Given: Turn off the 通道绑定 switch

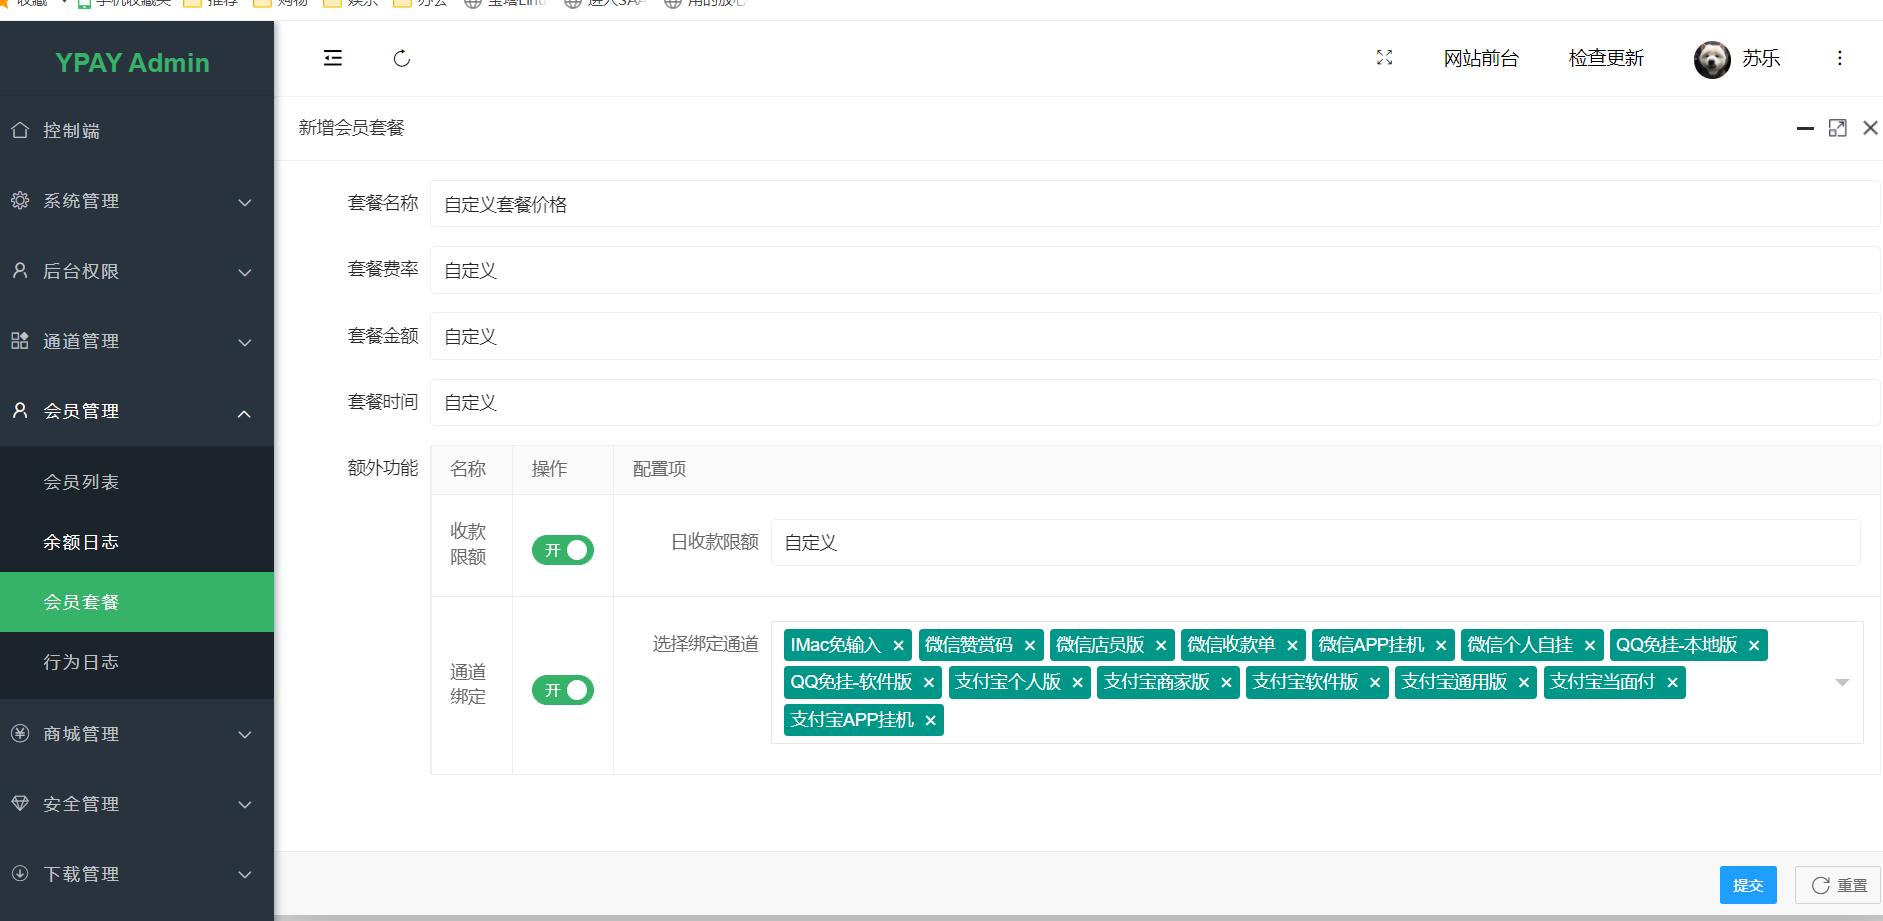Looking at the screenshot, I should (x=562, y=690).
